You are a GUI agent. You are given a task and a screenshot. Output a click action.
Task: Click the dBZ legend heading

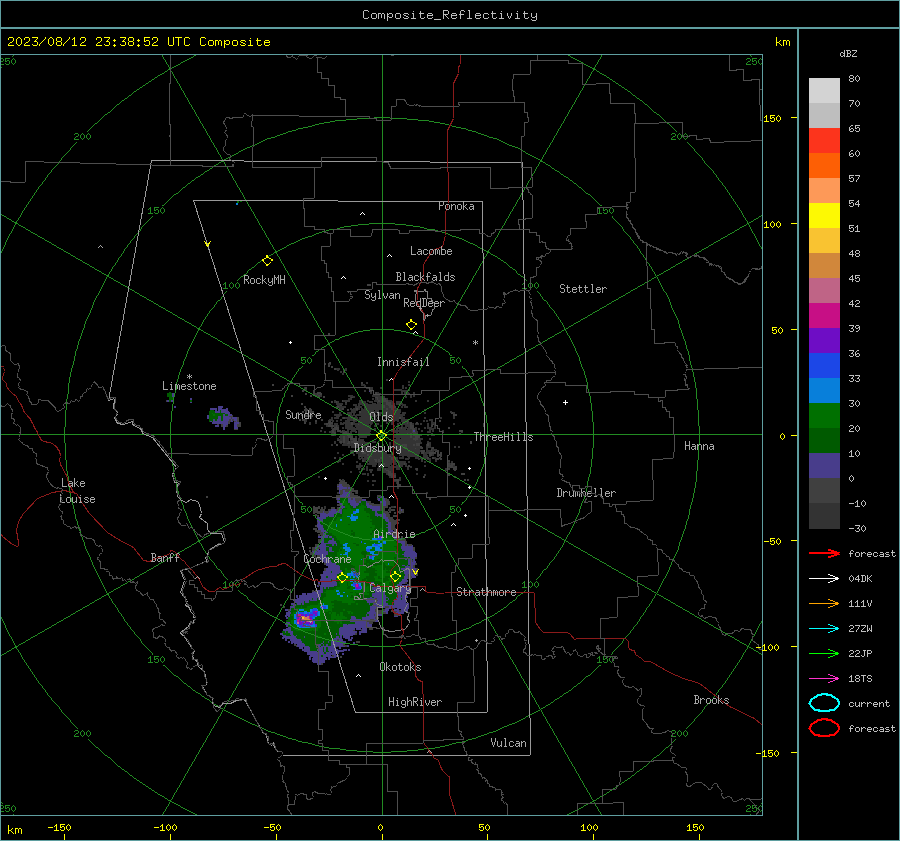848,54
